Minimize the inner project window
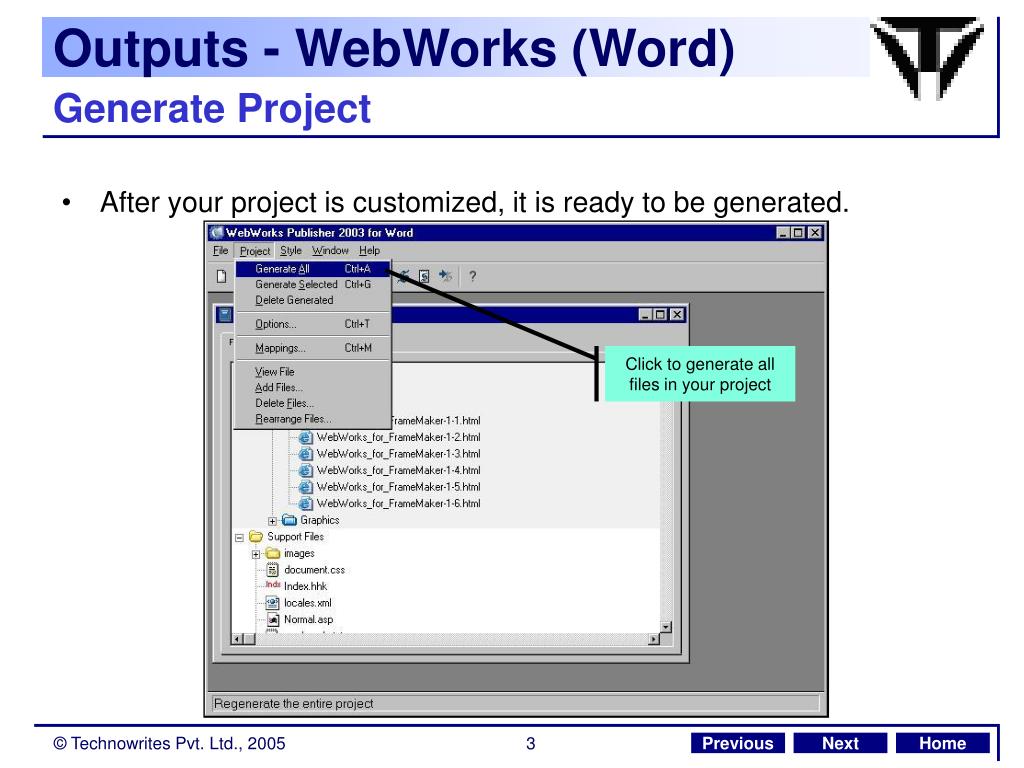Viewport: 1024px width, 768px height. 645,315
